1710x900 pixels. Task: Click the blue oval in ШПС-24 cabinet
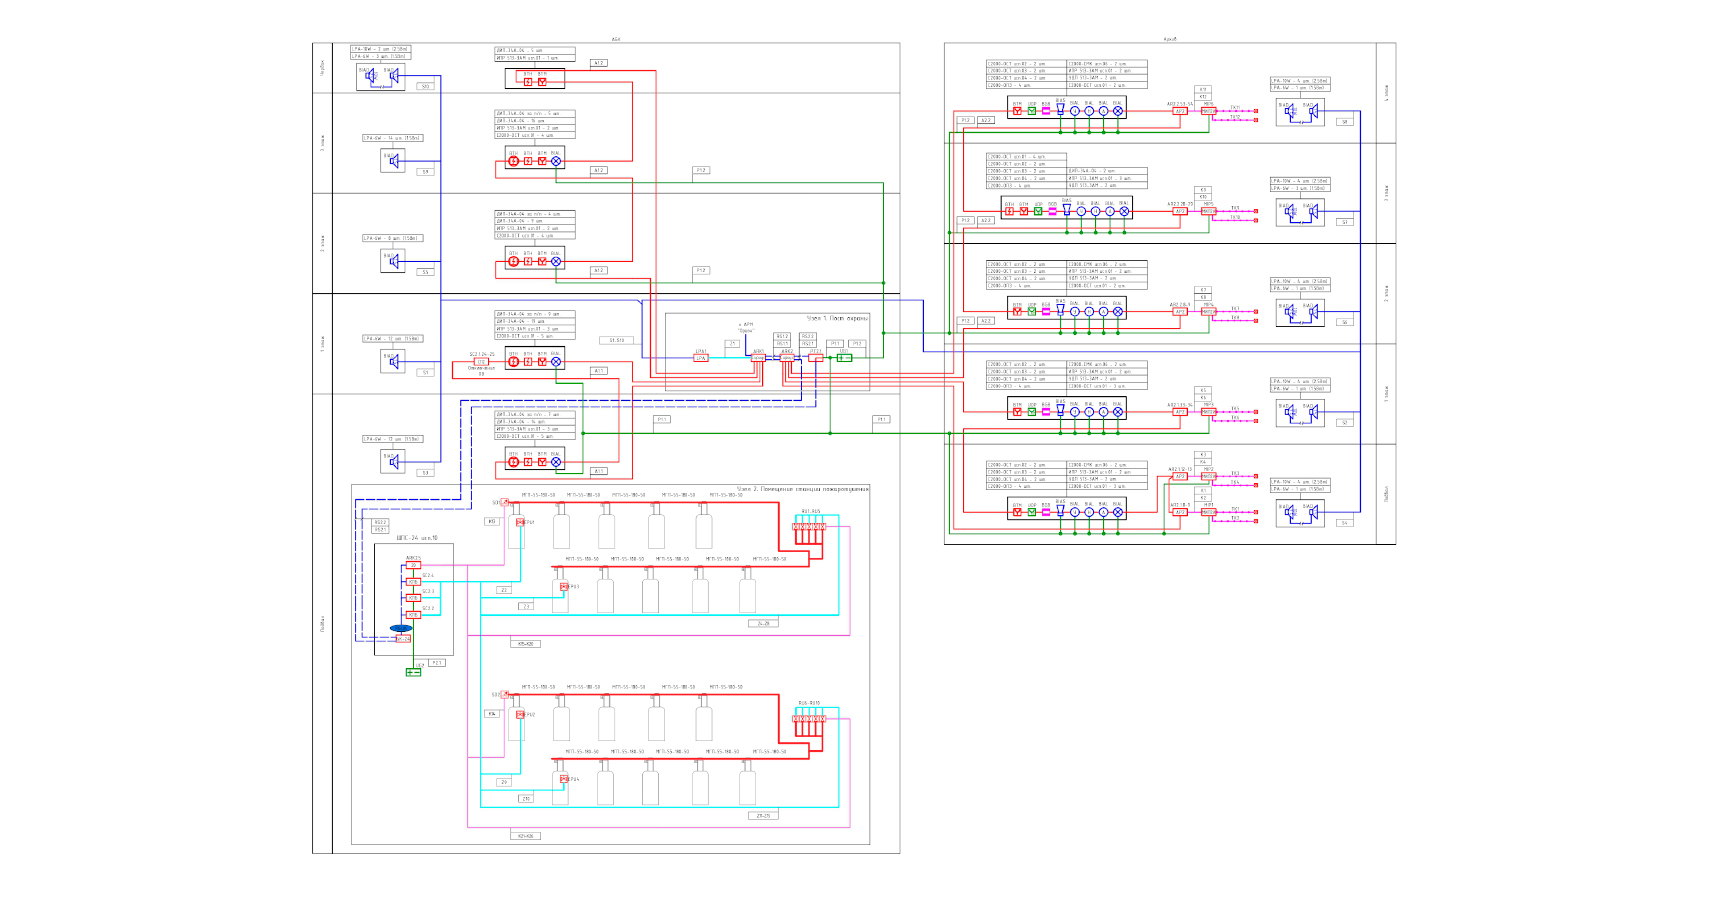[x=401, y=628]
